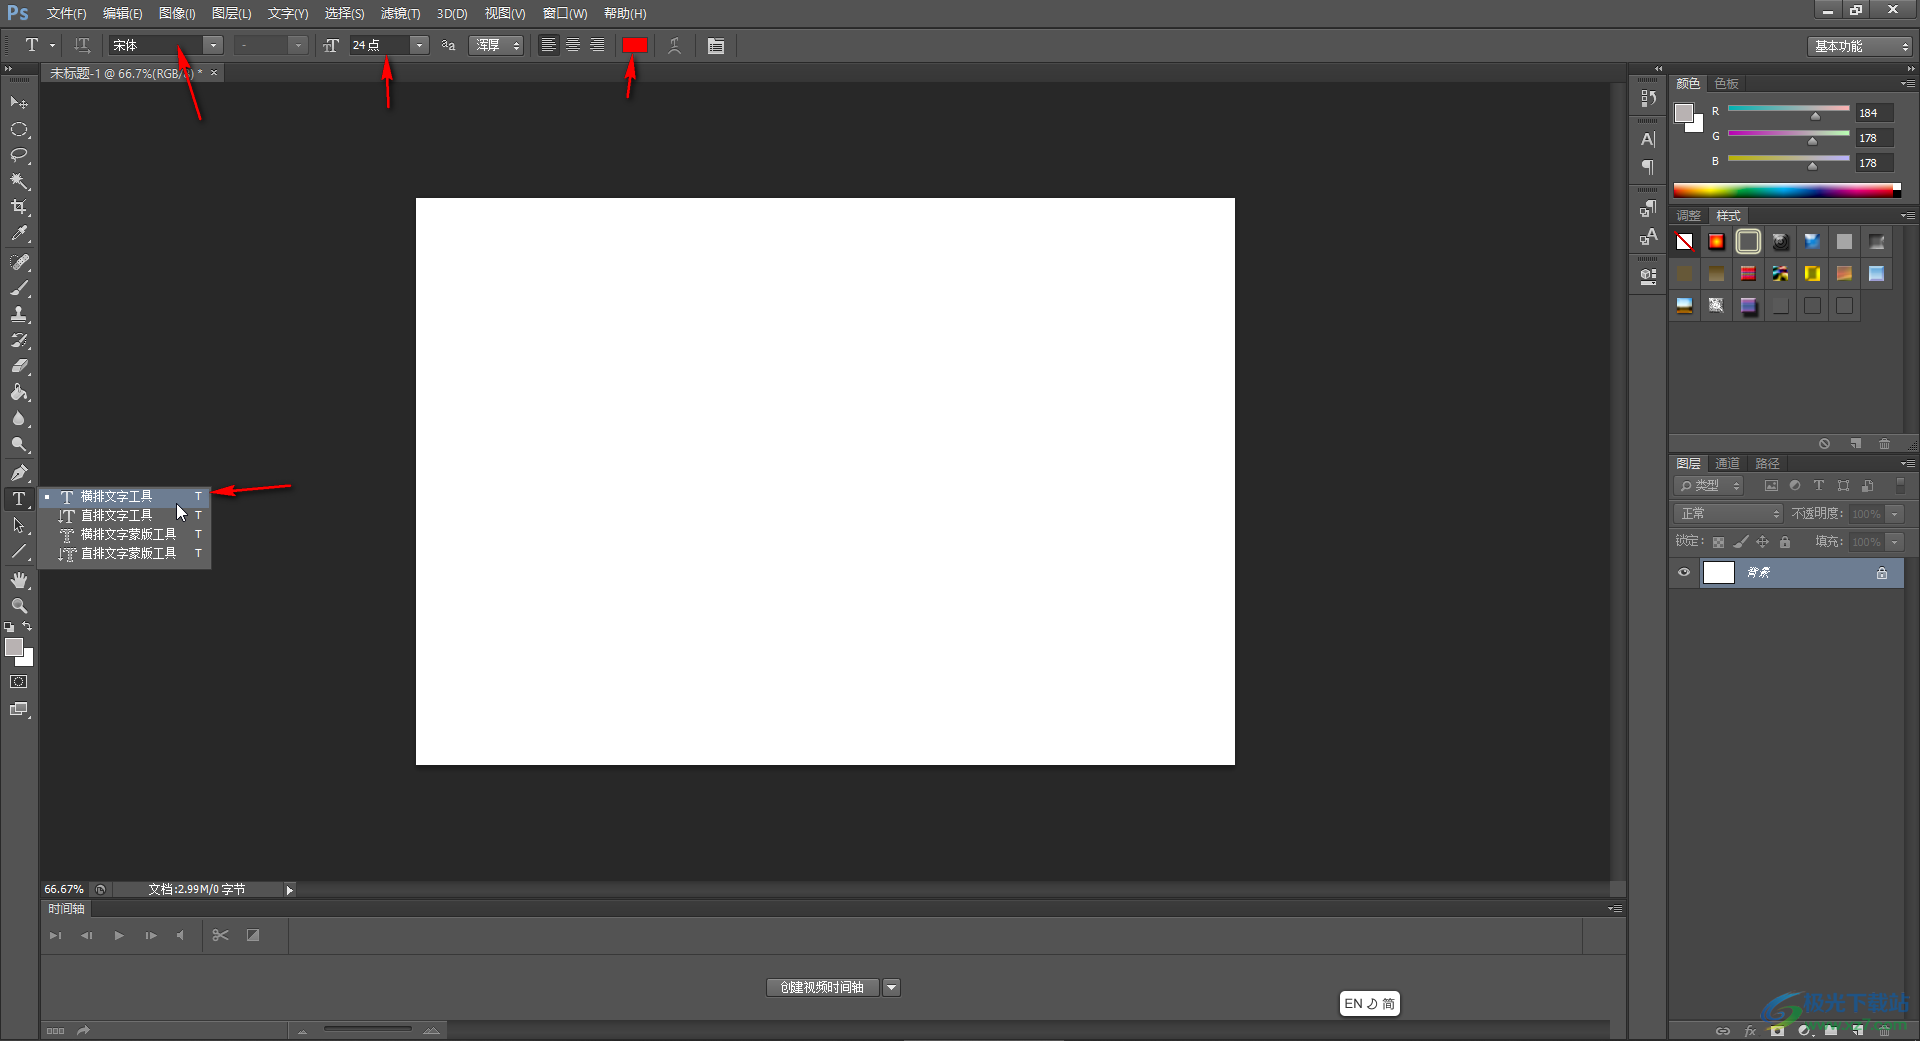The image size is (1920, 1041).
Task: Switch to the 通道 tab
Action: point(1727,464)
